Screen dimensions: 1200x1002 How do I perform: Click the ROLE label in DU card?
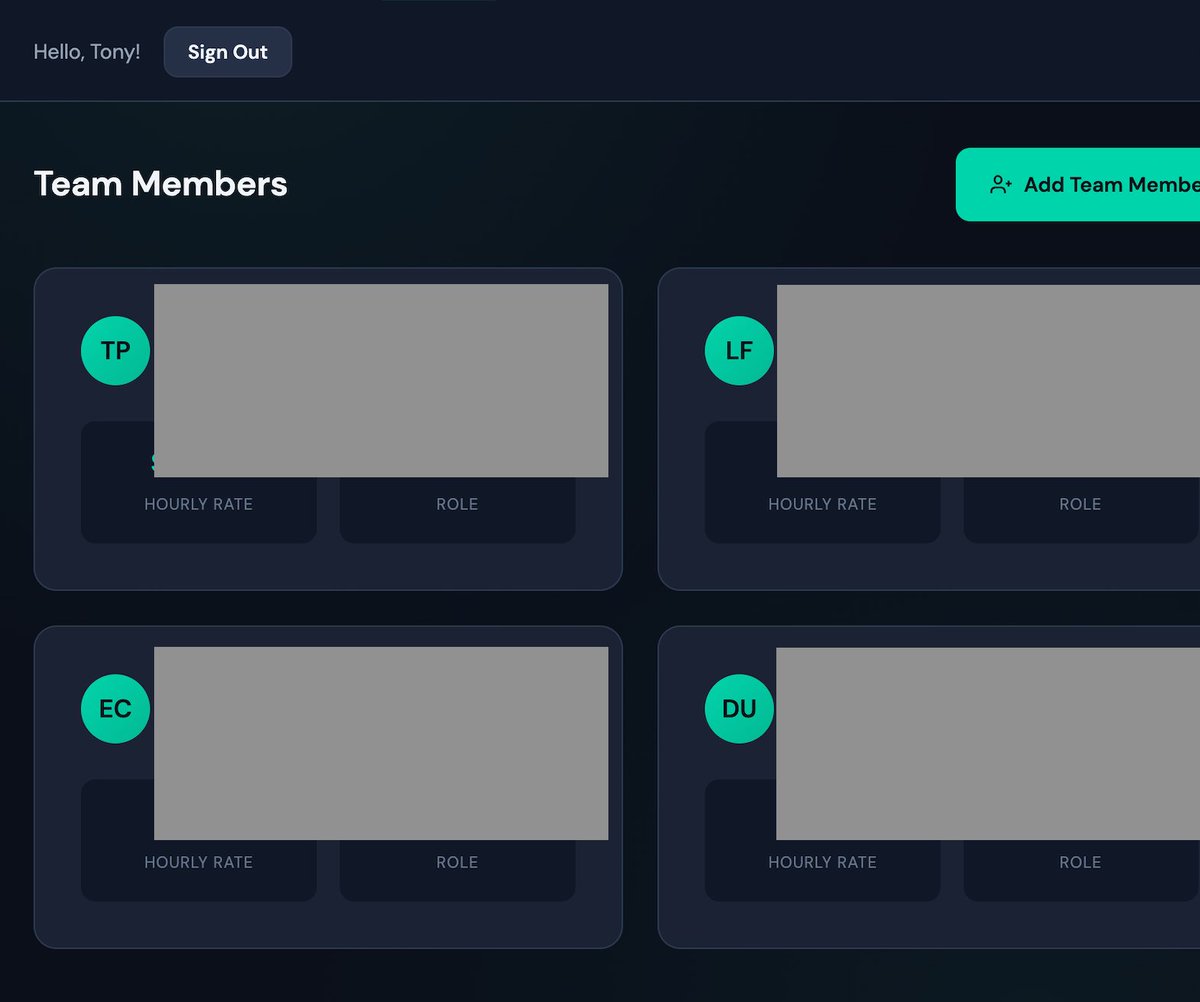[1080, 862]
